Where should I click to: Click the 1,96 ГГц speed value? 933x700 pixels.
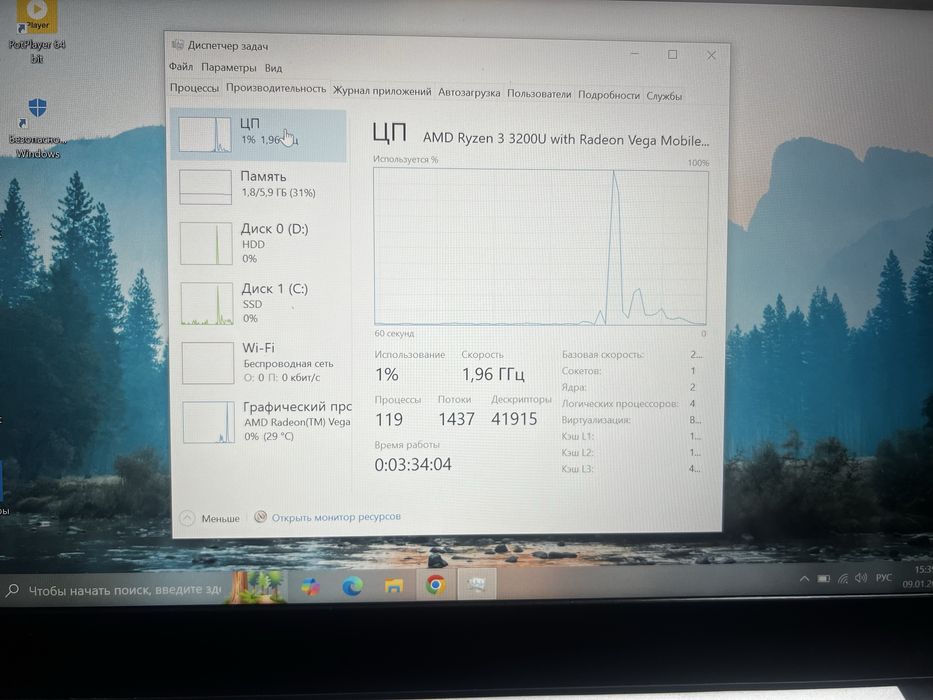click(493, 374)
